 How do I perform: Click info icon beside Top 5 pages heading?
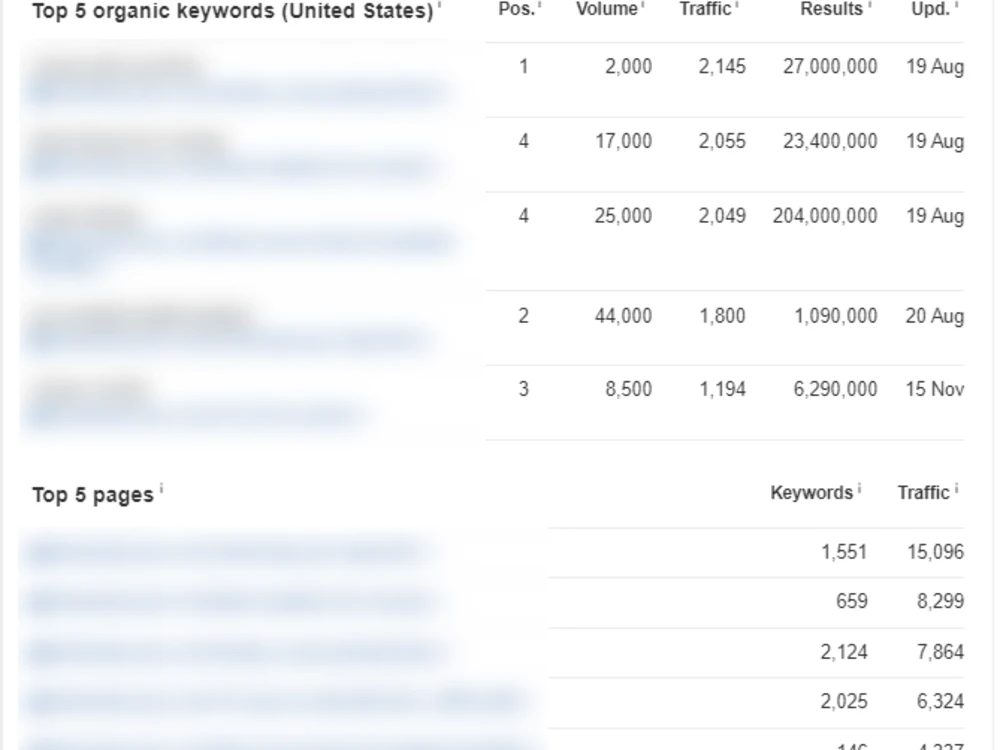(161, 489)
